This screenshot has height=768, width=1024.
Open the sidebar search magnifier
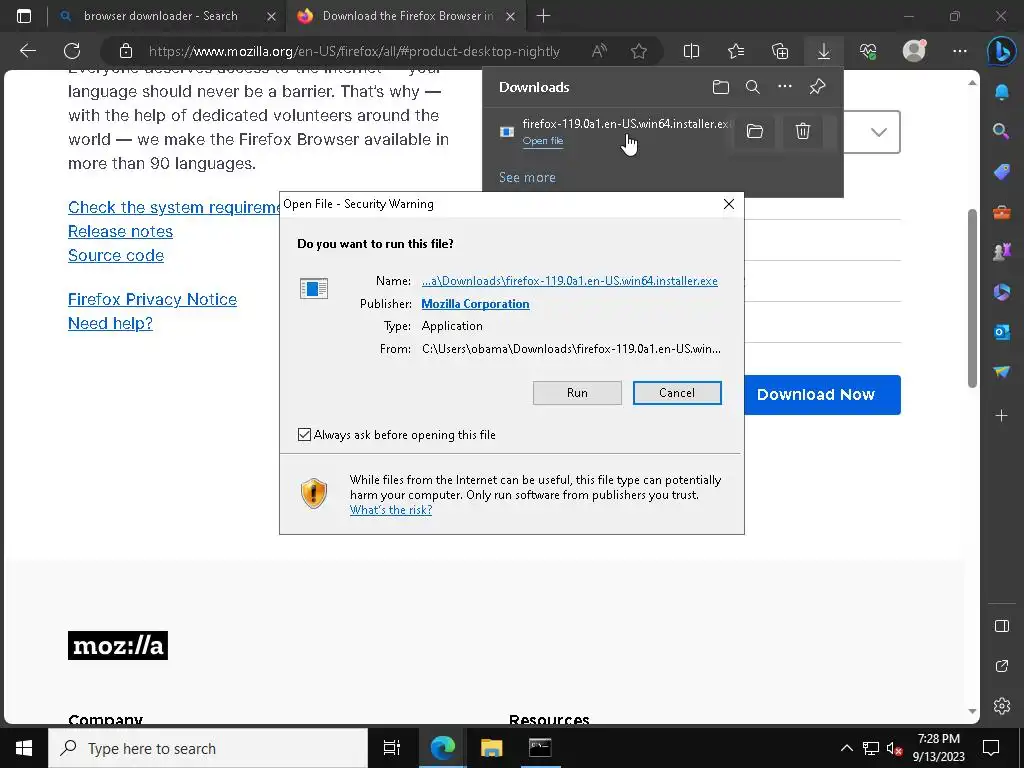point(1001,131)
